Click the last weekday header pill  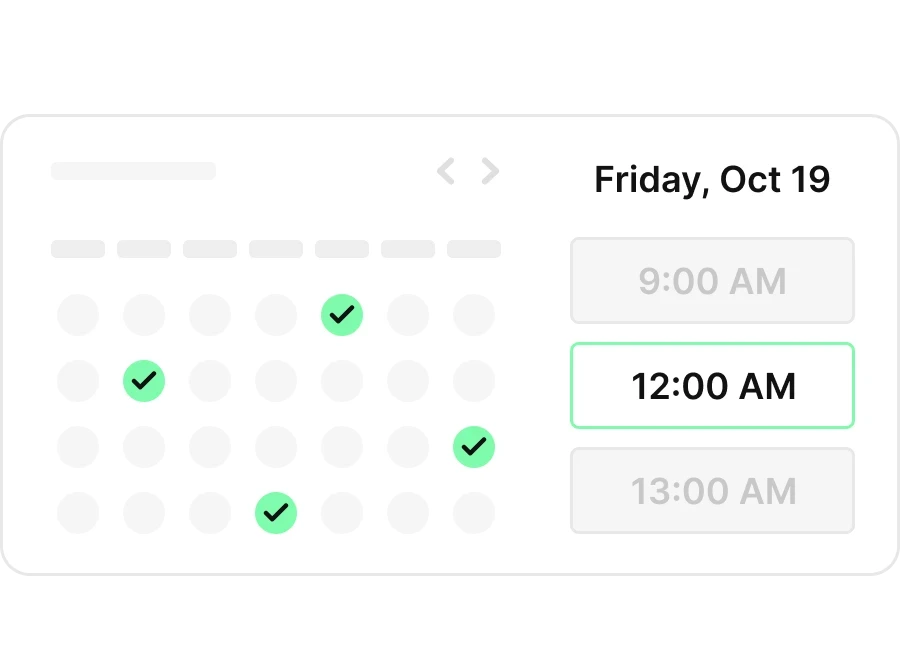[x=474, y=249]
